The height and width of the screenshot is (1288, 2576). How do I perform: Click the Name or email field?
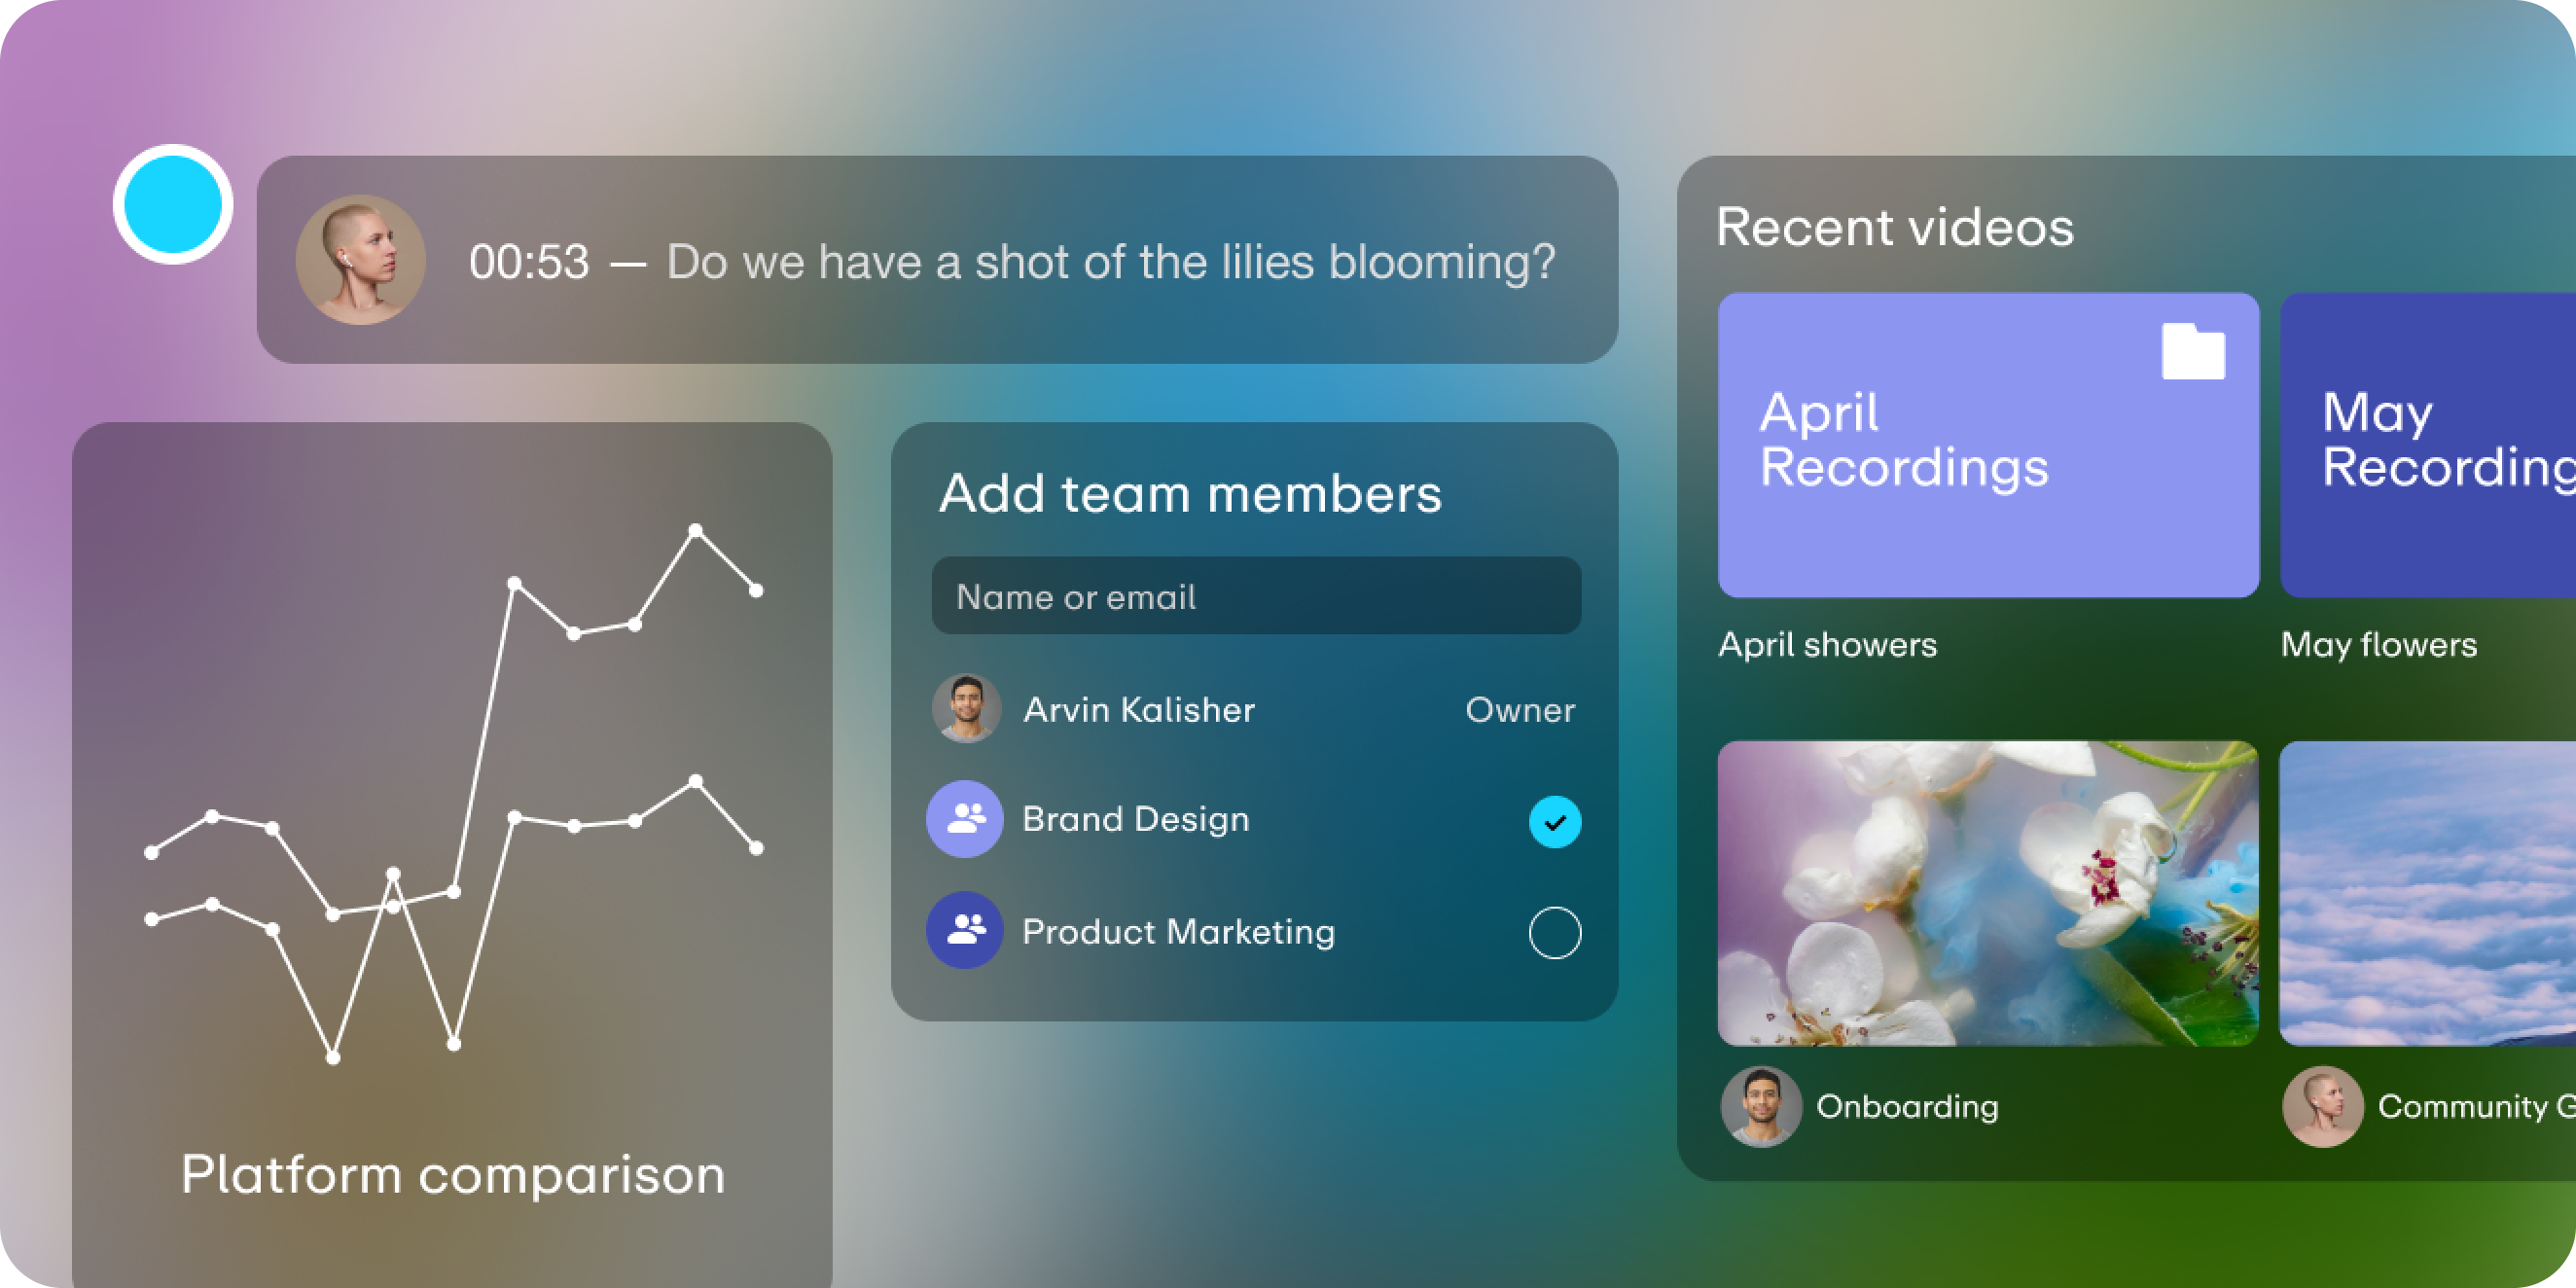coord(1255,596)
